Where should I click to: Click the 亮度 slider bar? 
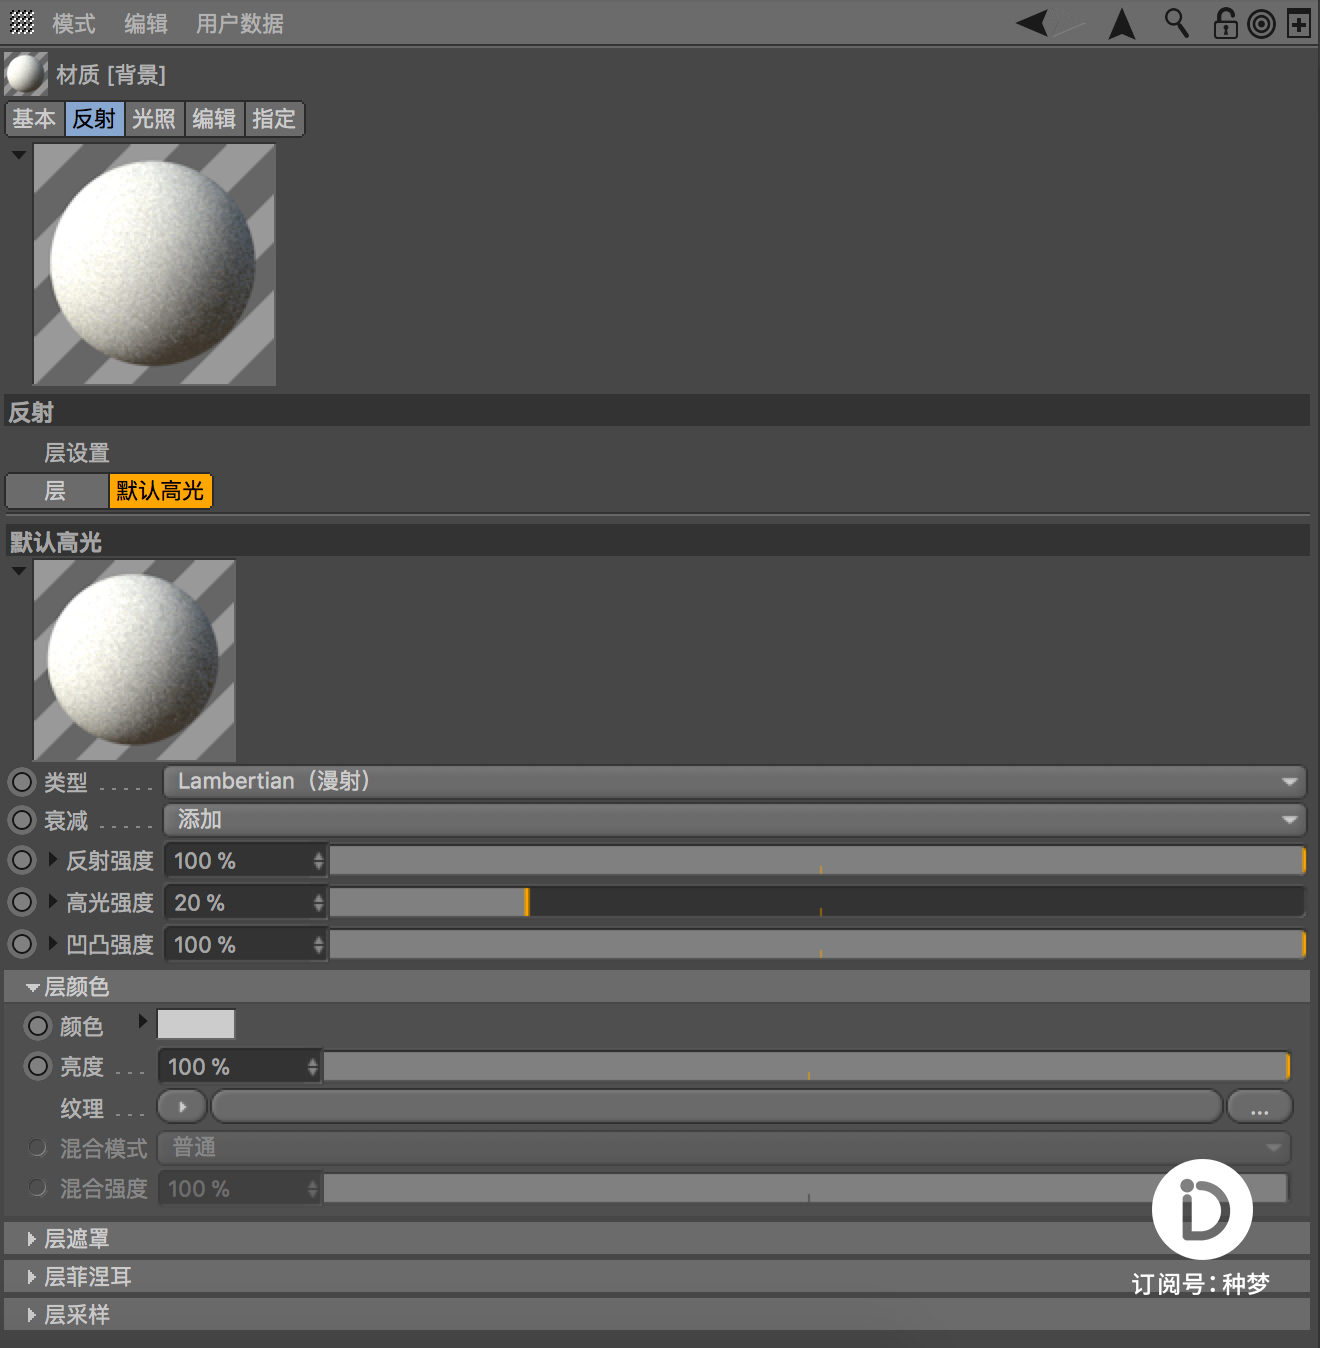pyautogui.click(x=807, y=1067)
